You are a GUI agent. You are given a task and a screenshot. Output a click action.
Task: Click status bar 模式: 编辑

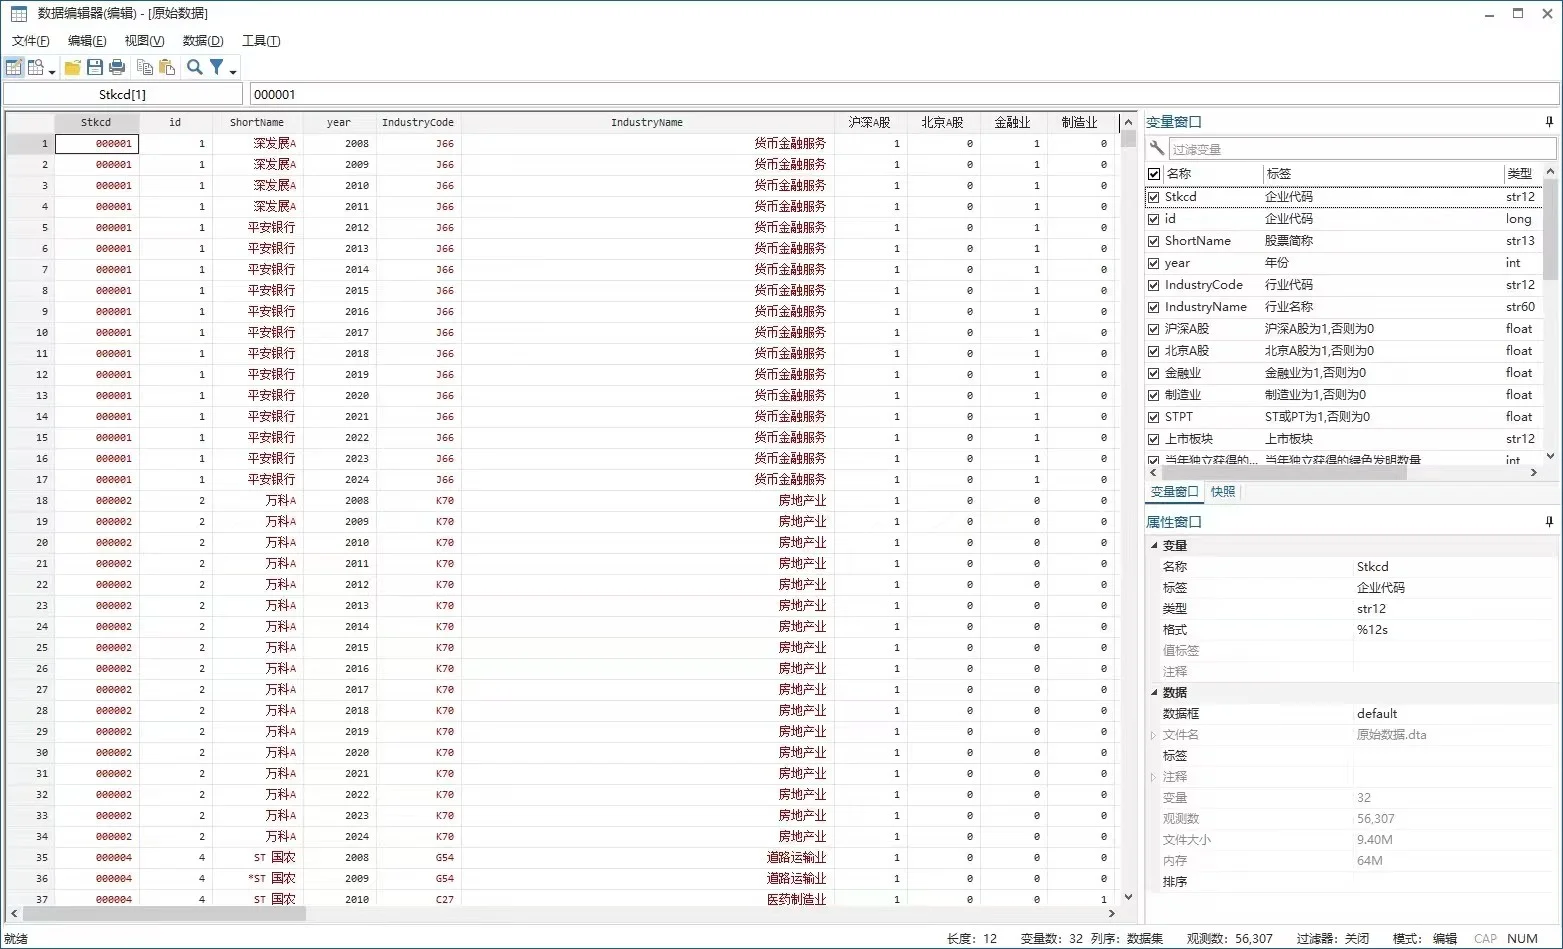(x=1425, y=939)
